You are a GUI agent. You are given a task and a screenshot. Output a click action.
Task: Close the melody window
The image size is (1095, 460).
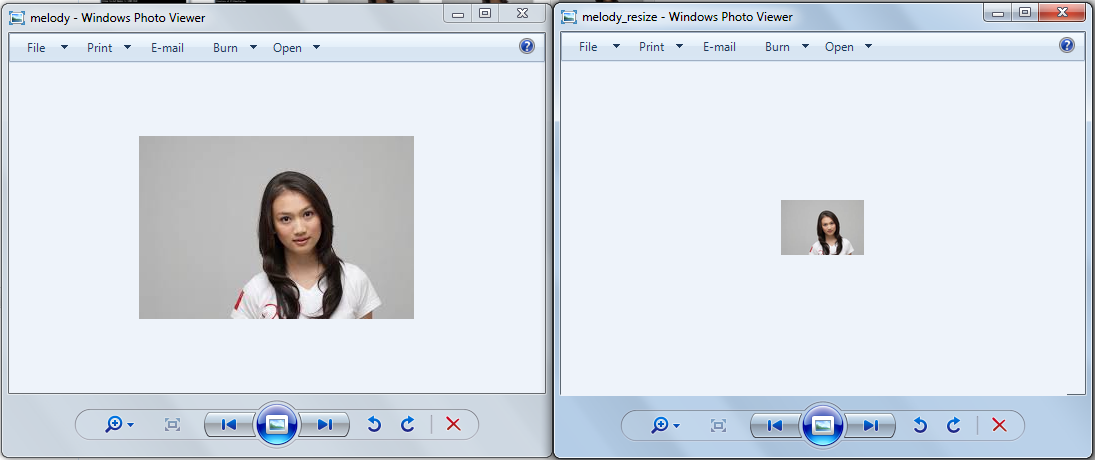point(522,13)
